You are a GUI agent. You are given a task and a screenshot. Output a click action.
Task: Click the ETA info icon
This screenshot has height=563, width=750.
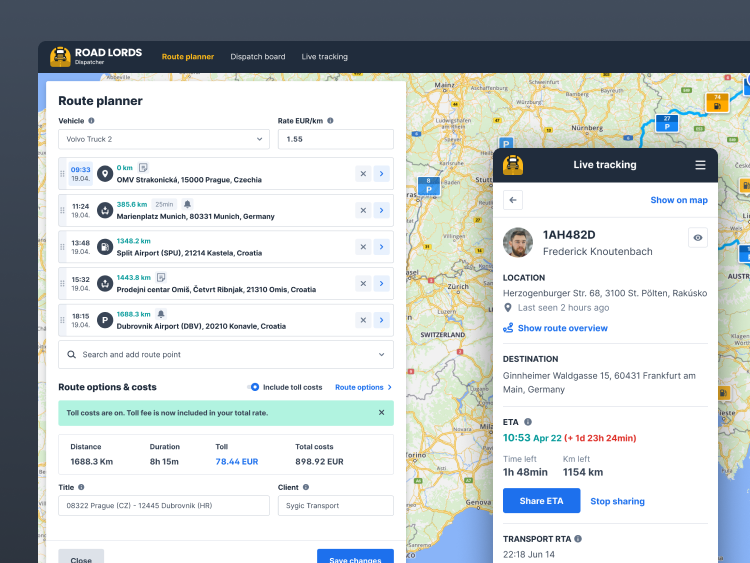click(528, 422)
